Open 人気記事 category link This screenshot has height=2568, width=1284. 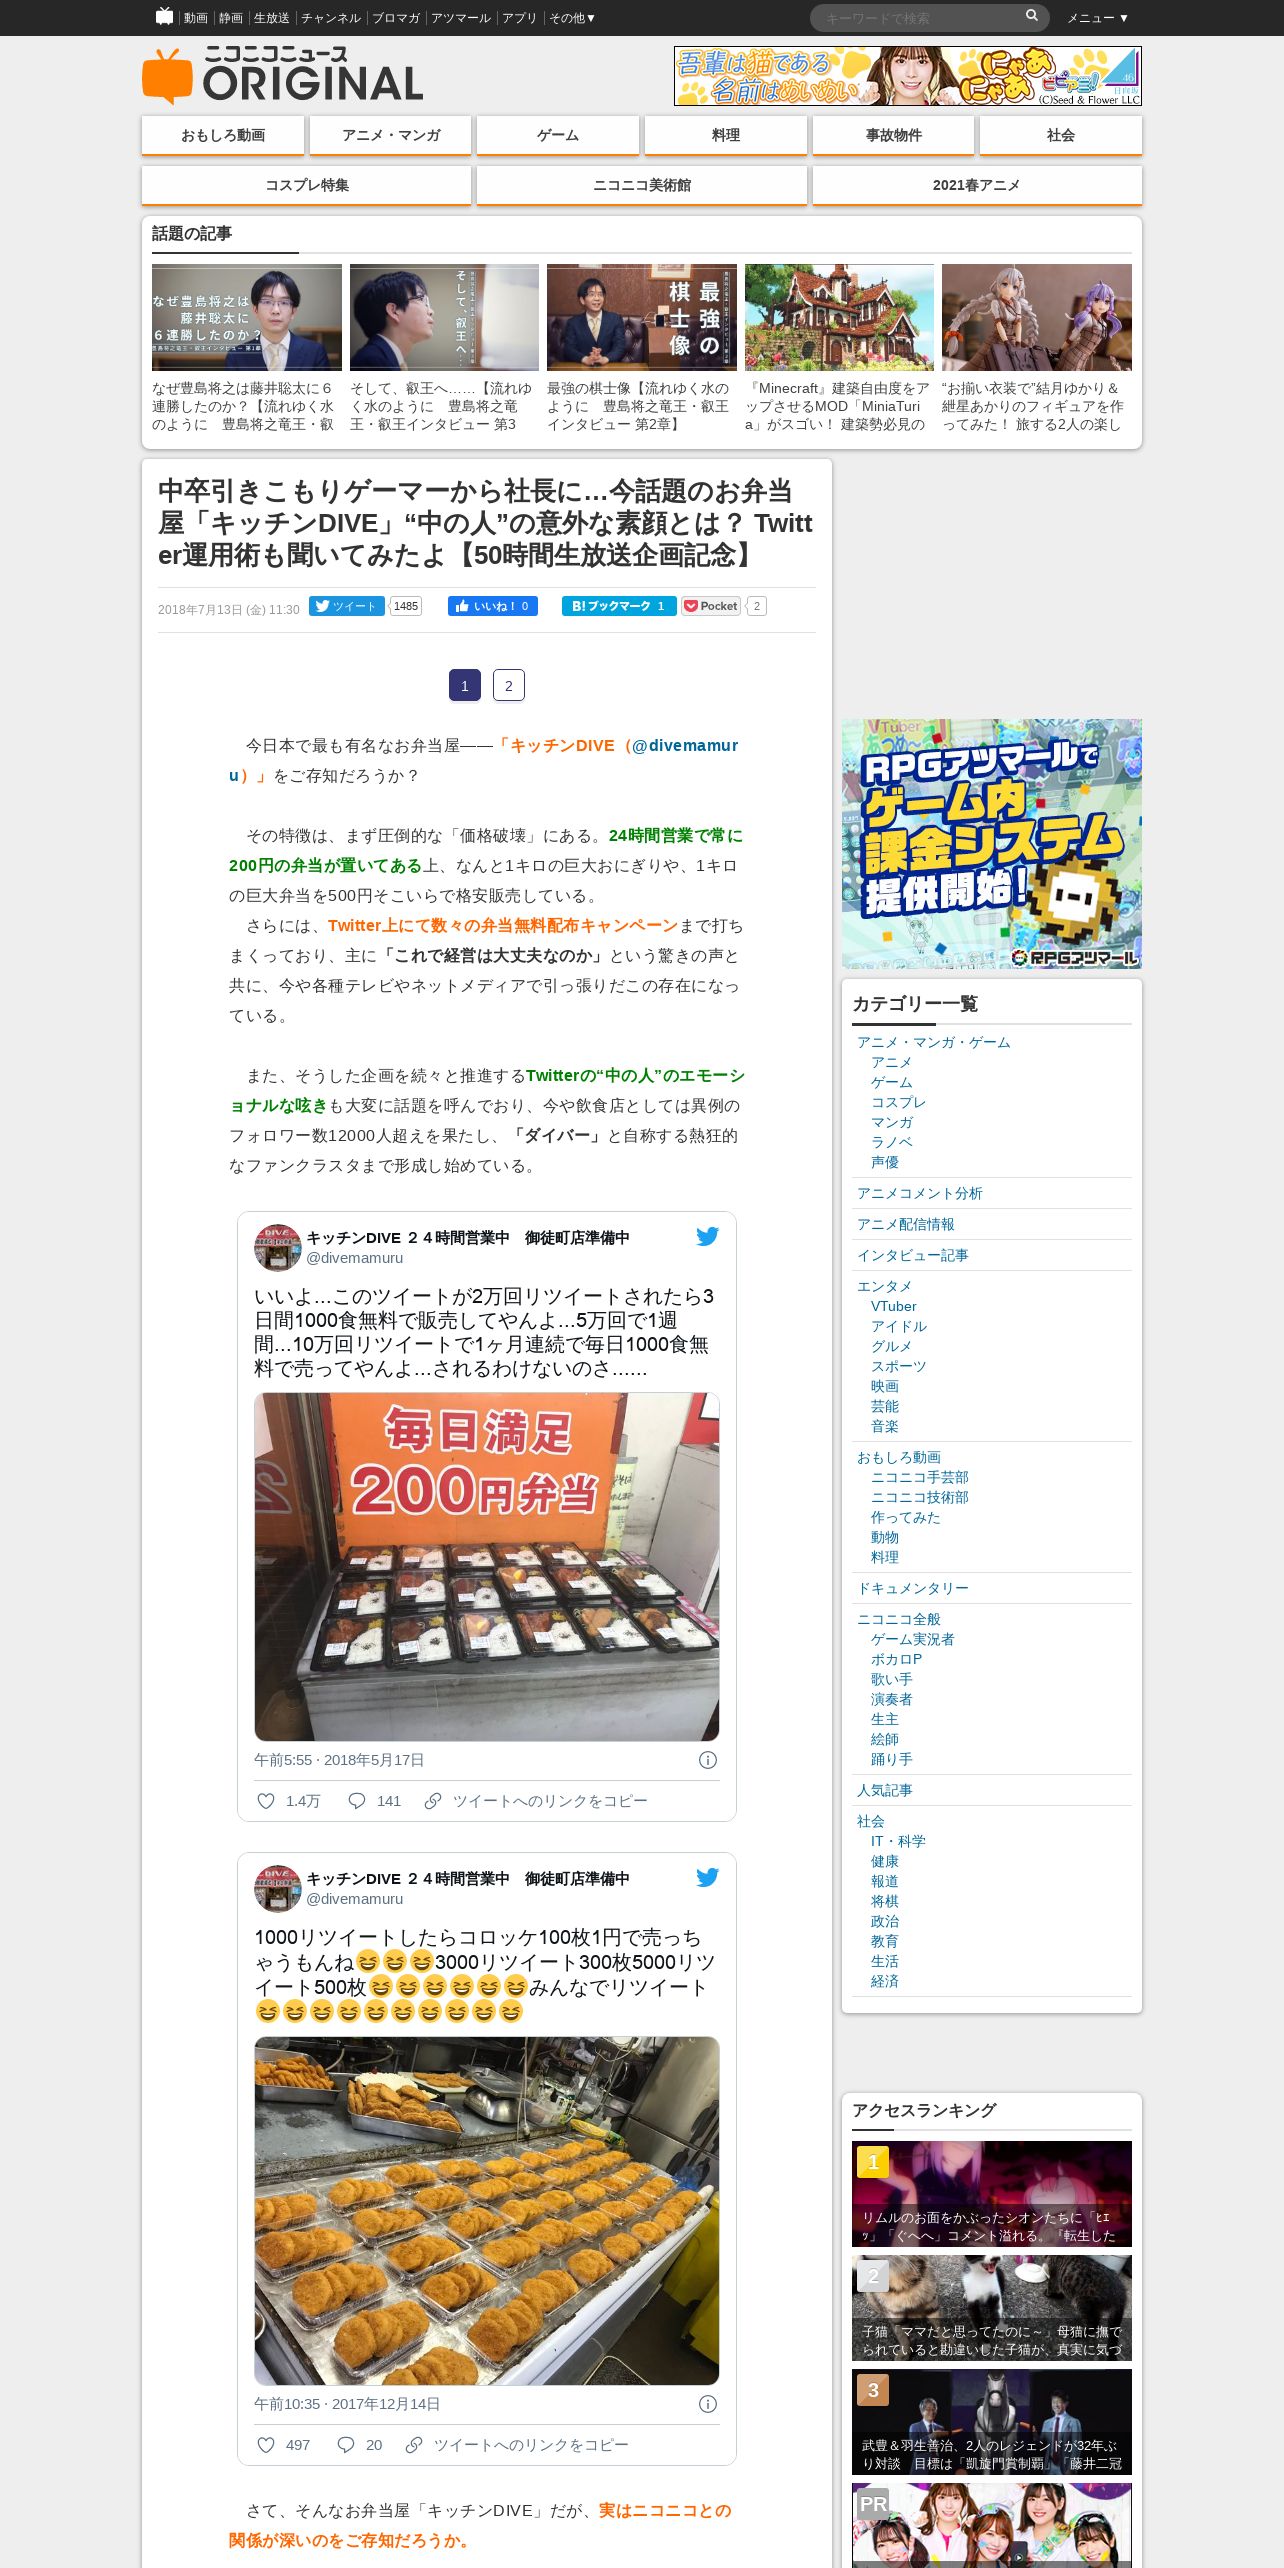coord(884,1790)
